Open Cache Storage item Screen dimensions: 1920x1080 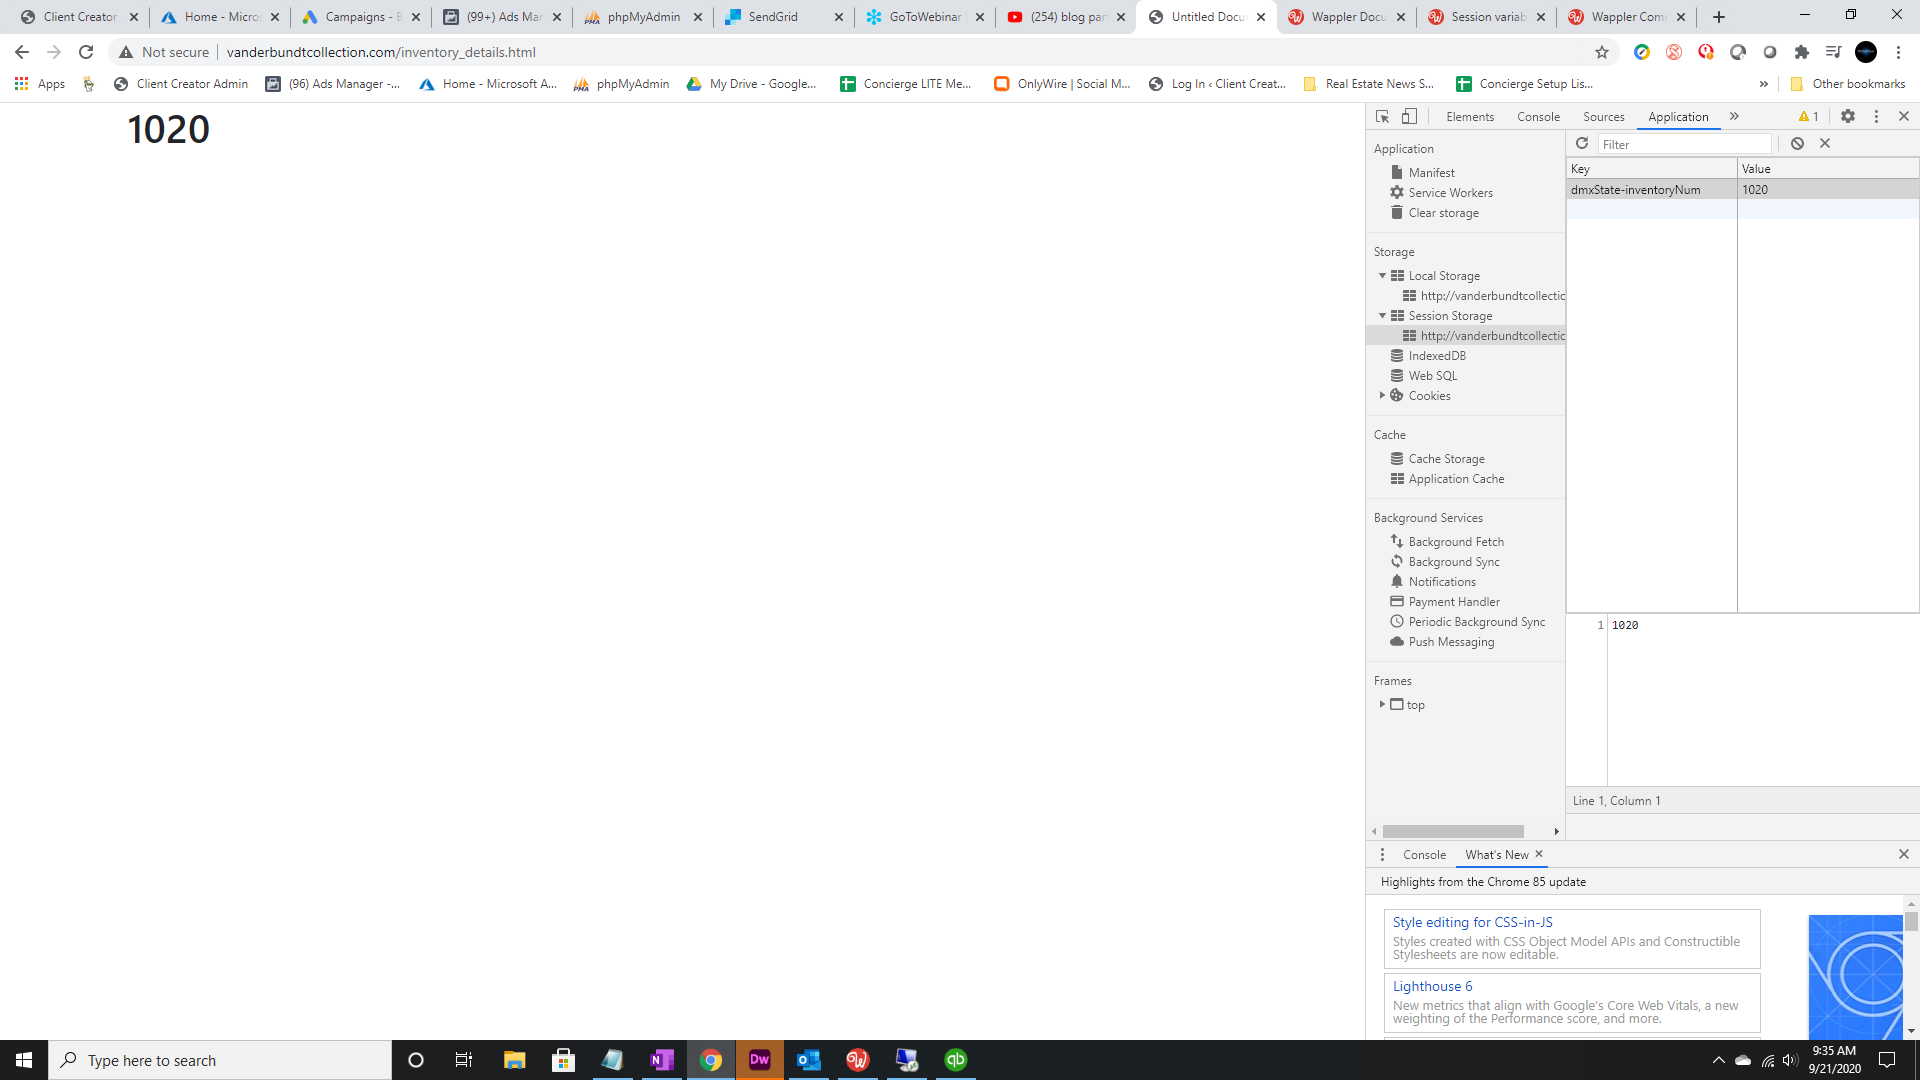1446,459
